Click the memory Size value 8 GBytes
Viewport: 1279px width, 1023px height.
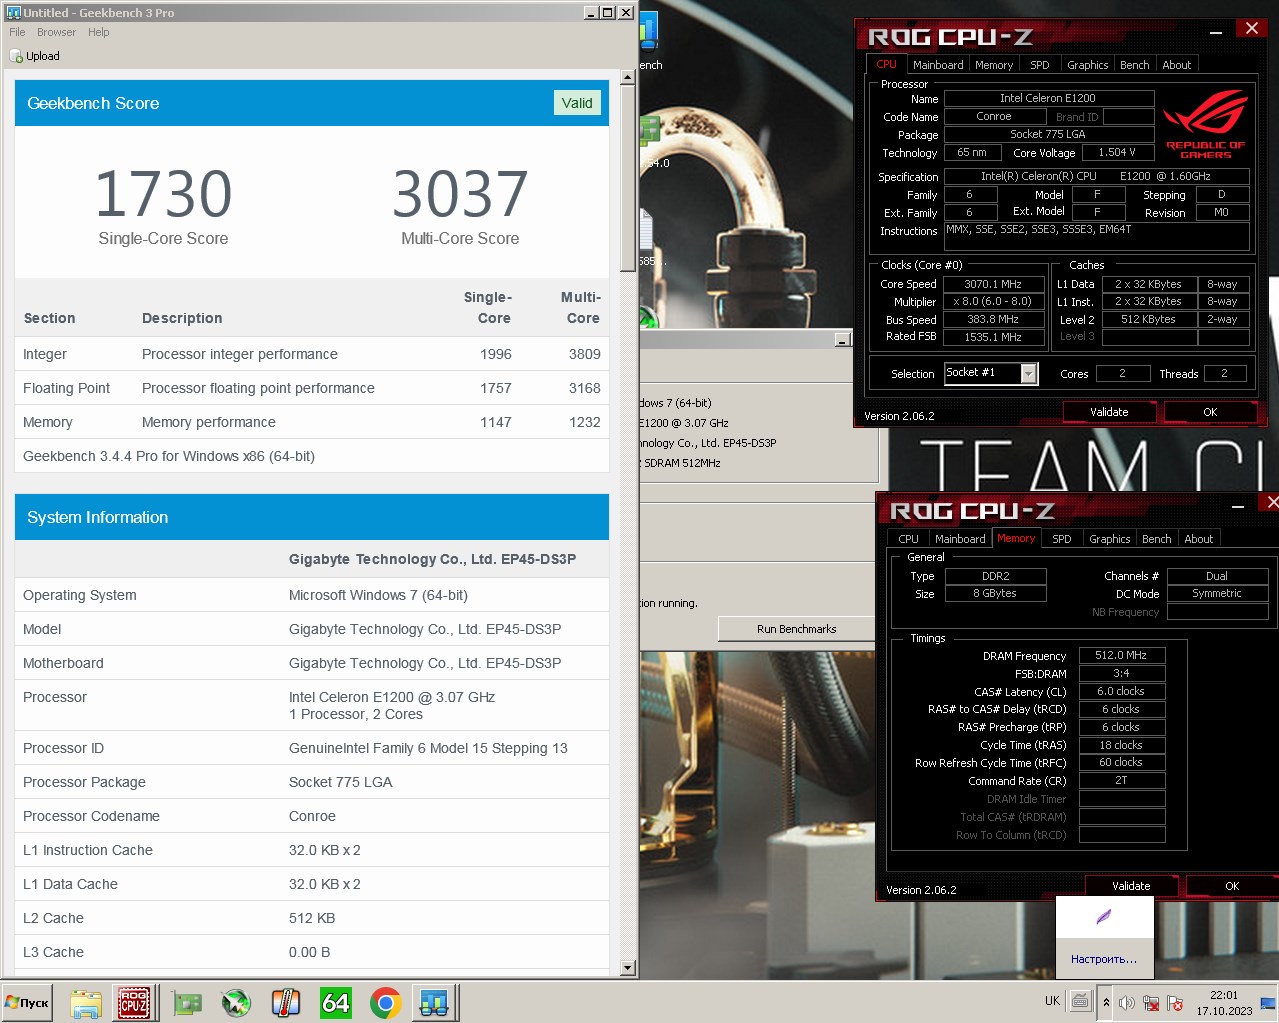[x=995, y=594]
